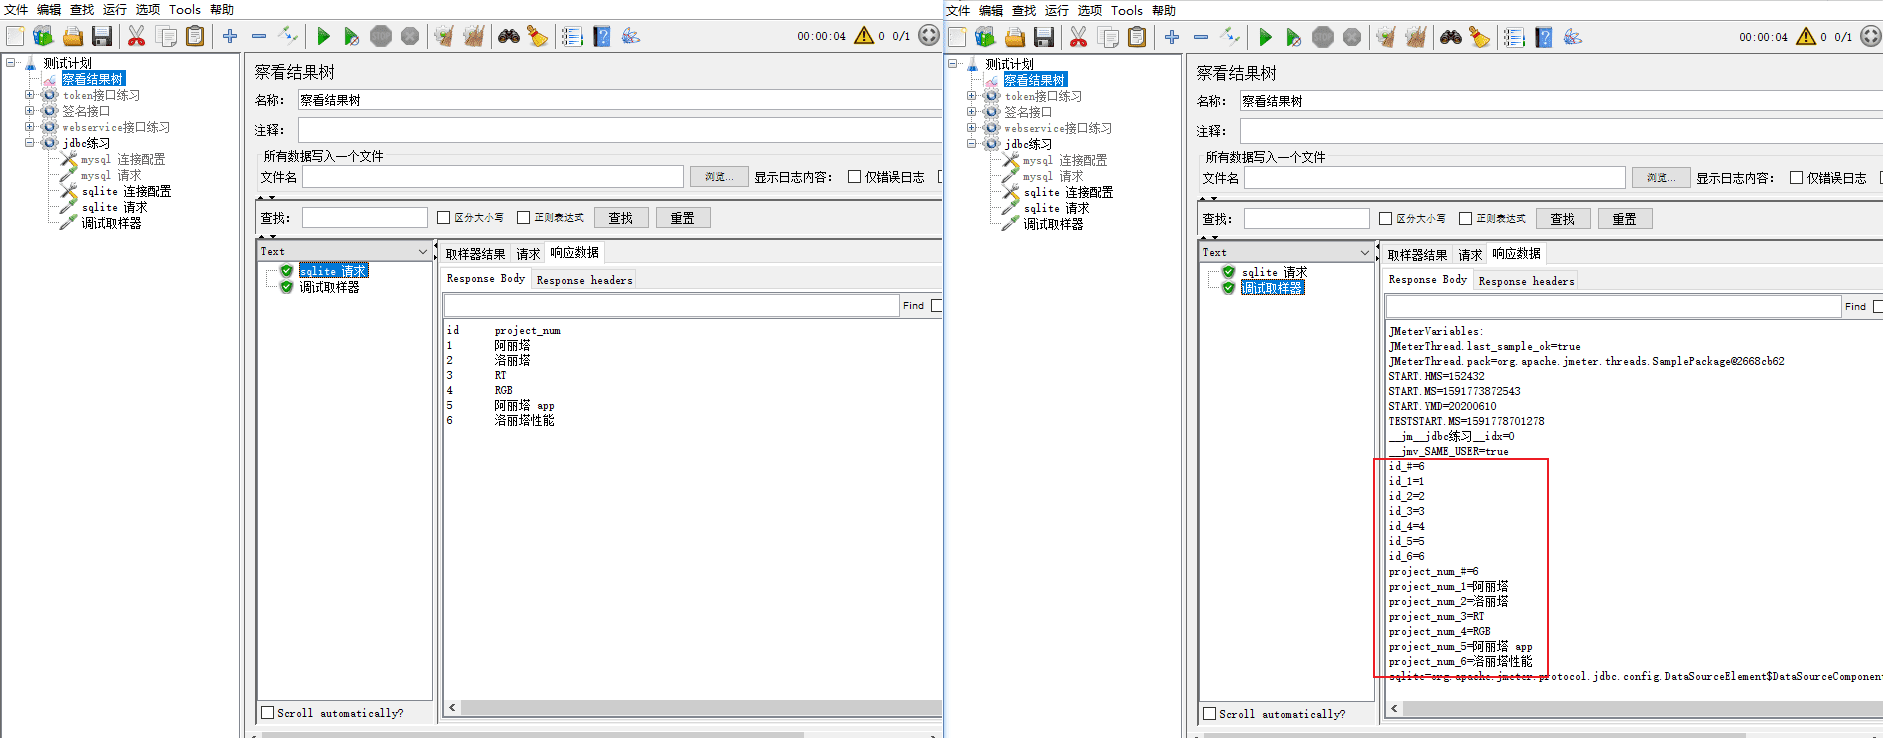Click 浏览 button in left window
The width and height of the screenshot is (1883, 738).
point(719,176)
